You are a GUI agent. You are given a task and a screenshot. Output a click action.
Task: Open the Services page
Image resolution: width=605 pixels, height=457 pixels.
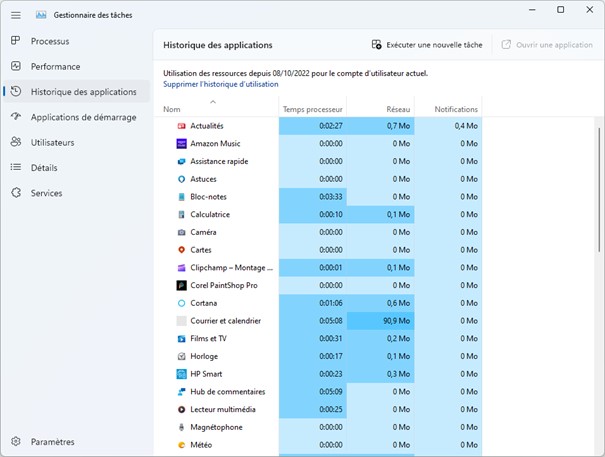[x=46, y=193]
